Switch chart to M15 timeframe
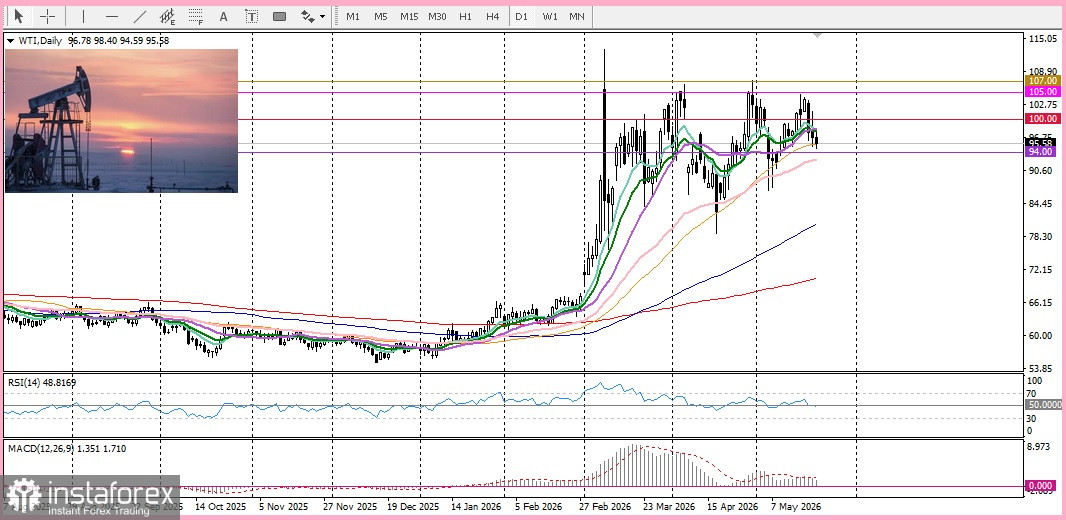The image size is (1066, 520). click(x=409, y=16)
